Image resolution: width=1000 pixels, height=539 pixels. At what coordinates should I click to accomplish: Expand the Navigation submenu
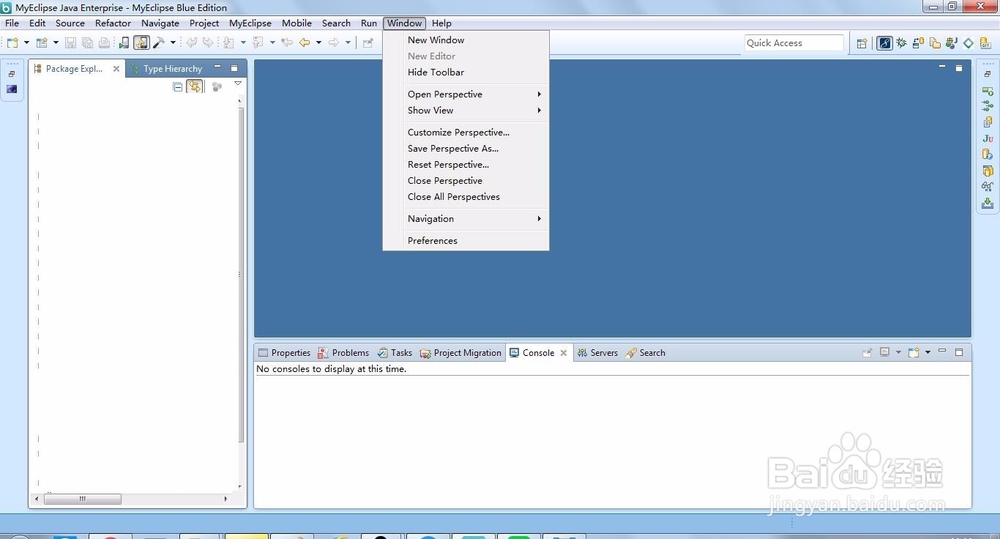point(466,218)
